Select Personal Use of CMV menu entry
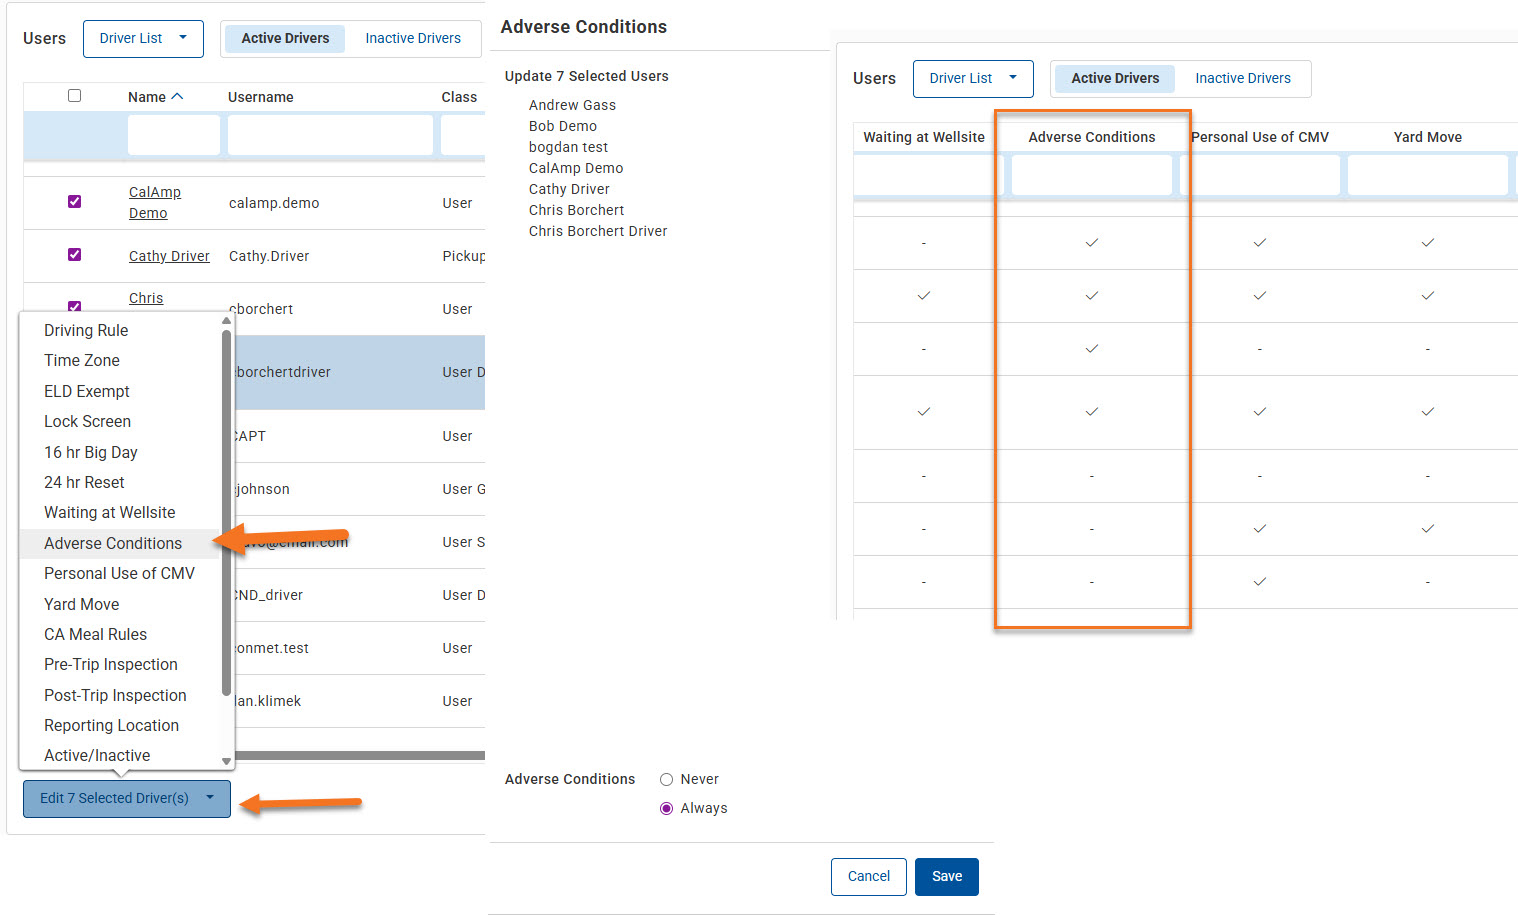1518x915 pixels. point(119,573)
